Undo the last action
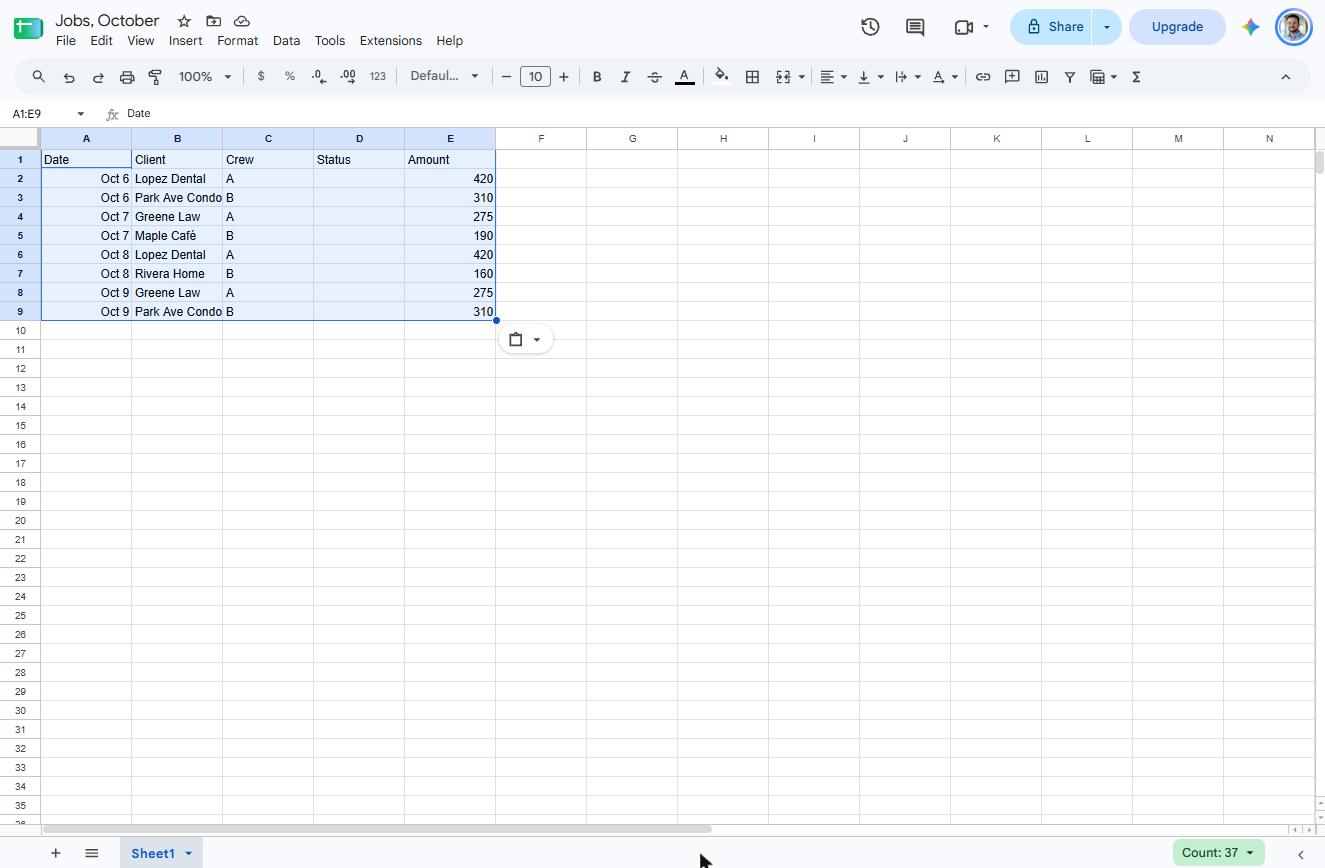The height and width of the screenshot is (868, 1325). tap(69, 77)
